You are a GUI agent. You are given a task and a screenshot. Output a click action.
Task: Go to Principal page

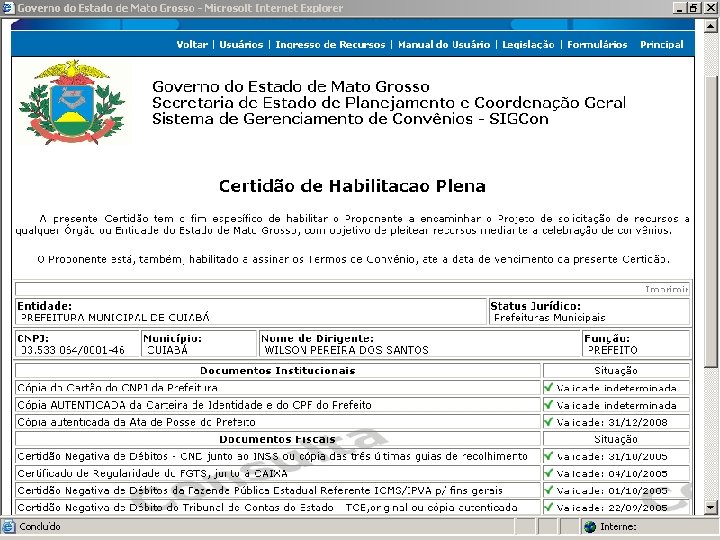(x=662, y=45)
